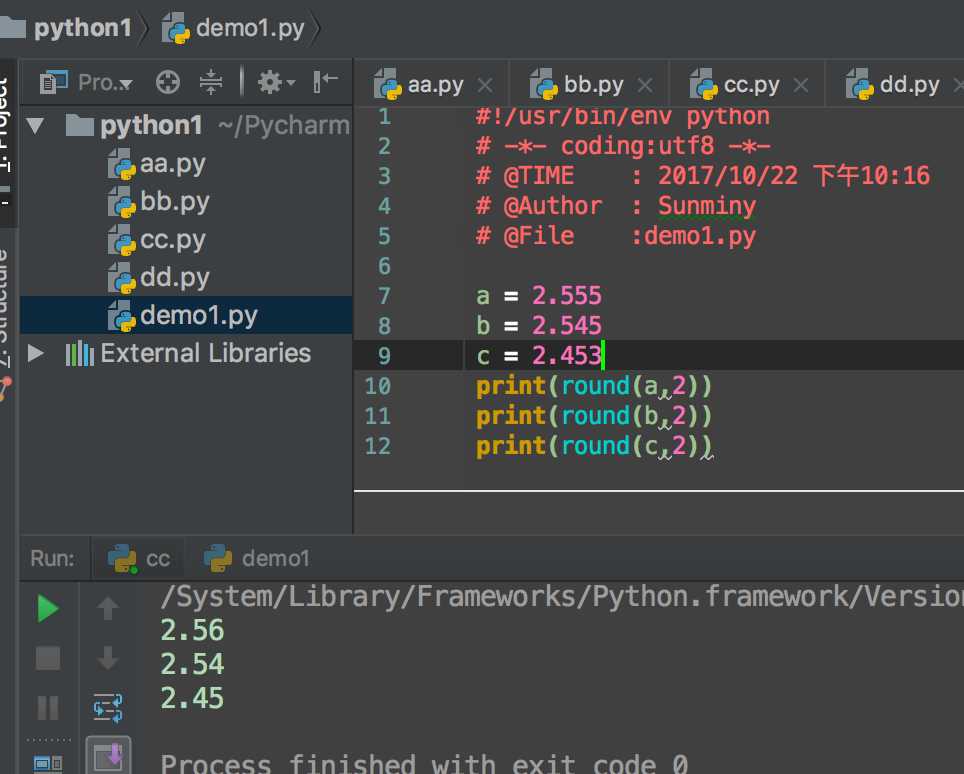Click print(round(b,2)) on line 11
Viewport: 964px width, 774px height.
594,416
